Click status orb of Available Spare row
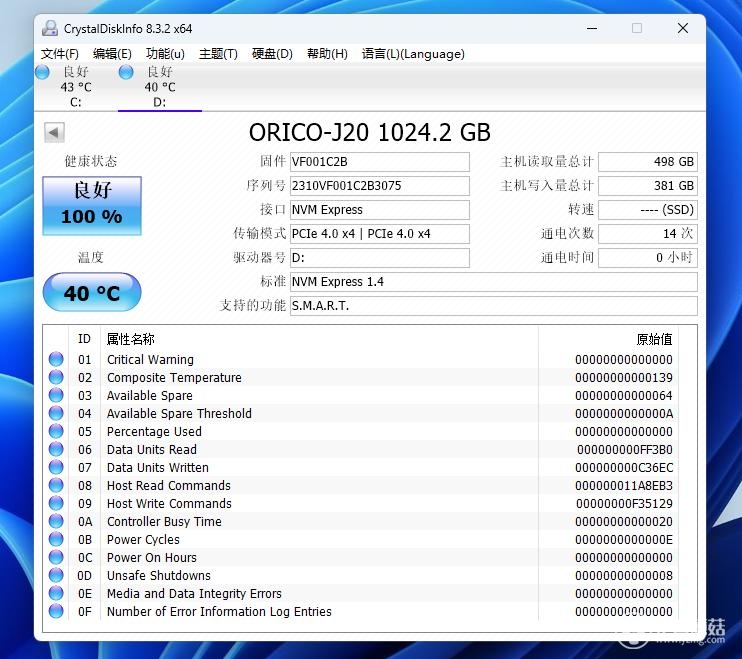742x659 pixels. tap(56, 395)
